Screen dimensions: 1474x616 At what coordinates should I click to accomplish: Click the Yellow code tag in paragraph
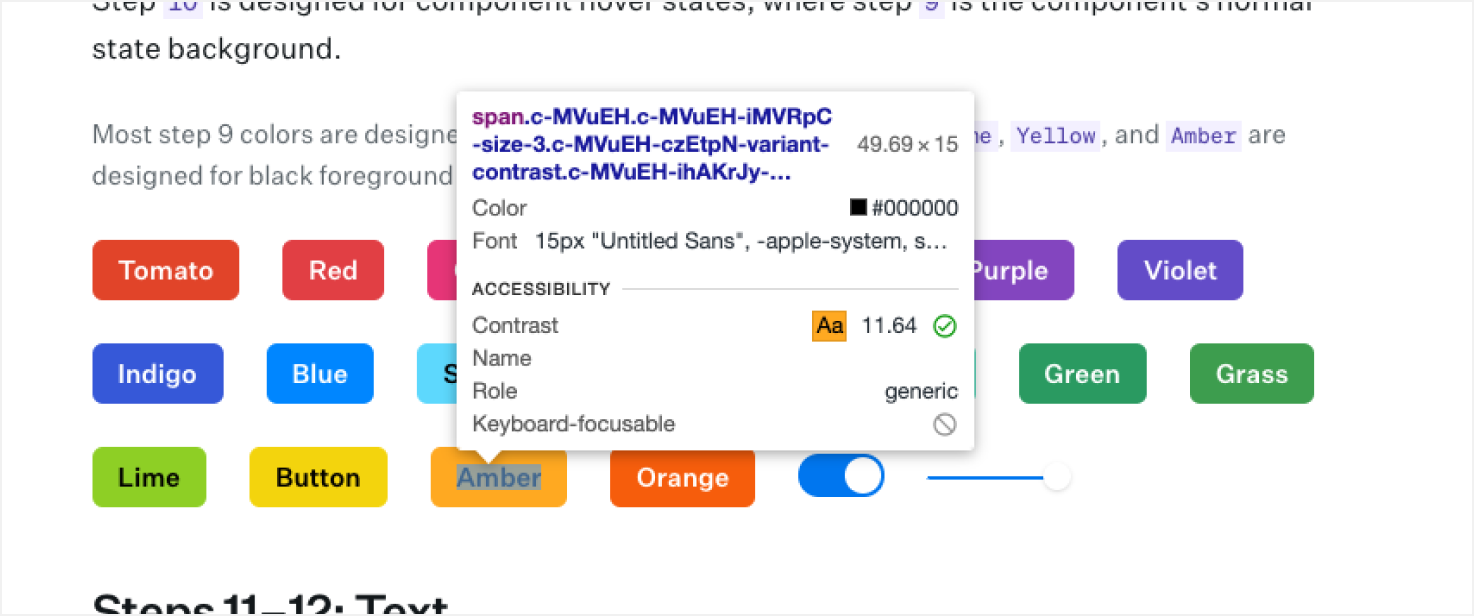pyautogui.click(x=1057, y=135)
